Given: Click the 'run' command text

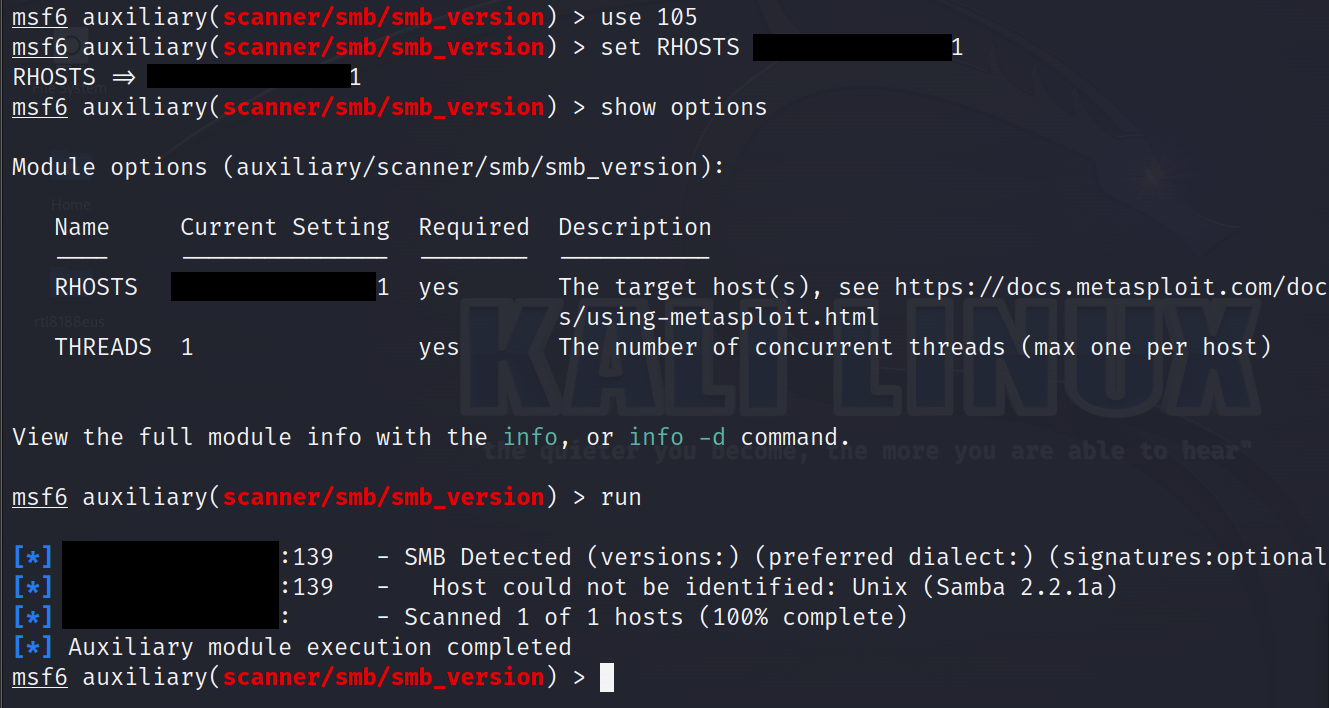Looking at the screenshot, I should [x=621, y=497].
